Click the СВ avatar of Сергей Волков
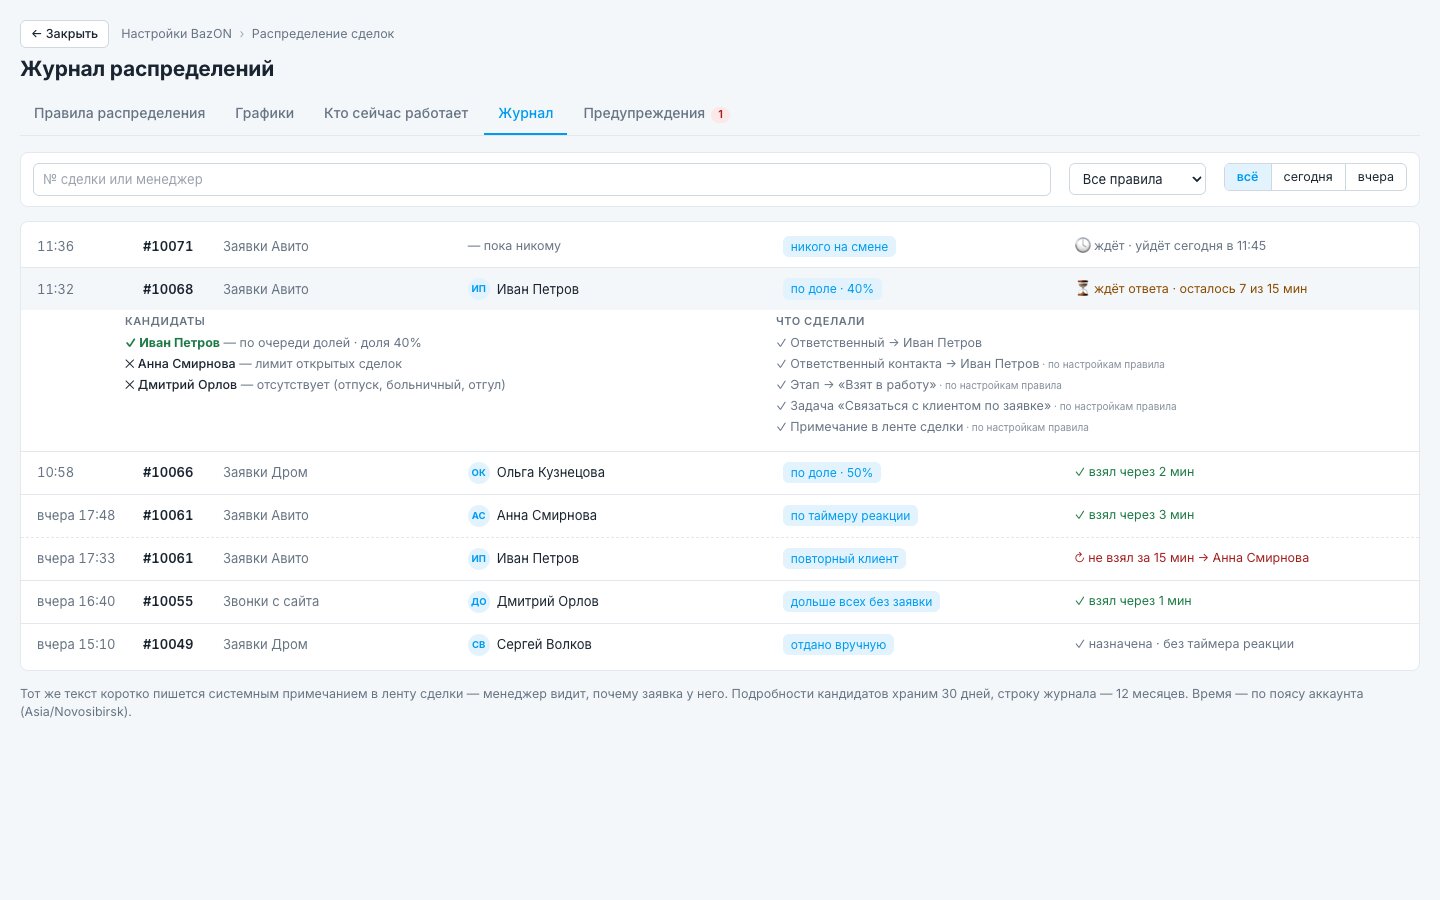 click(x=479, y=644)
